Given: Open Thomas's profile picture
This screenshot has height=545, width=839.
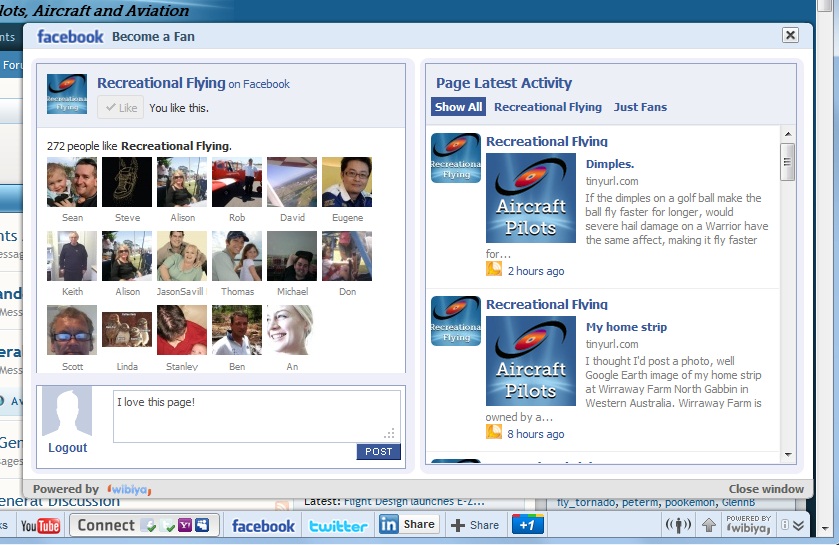Looking at the screenshot, I should [237, 256].
